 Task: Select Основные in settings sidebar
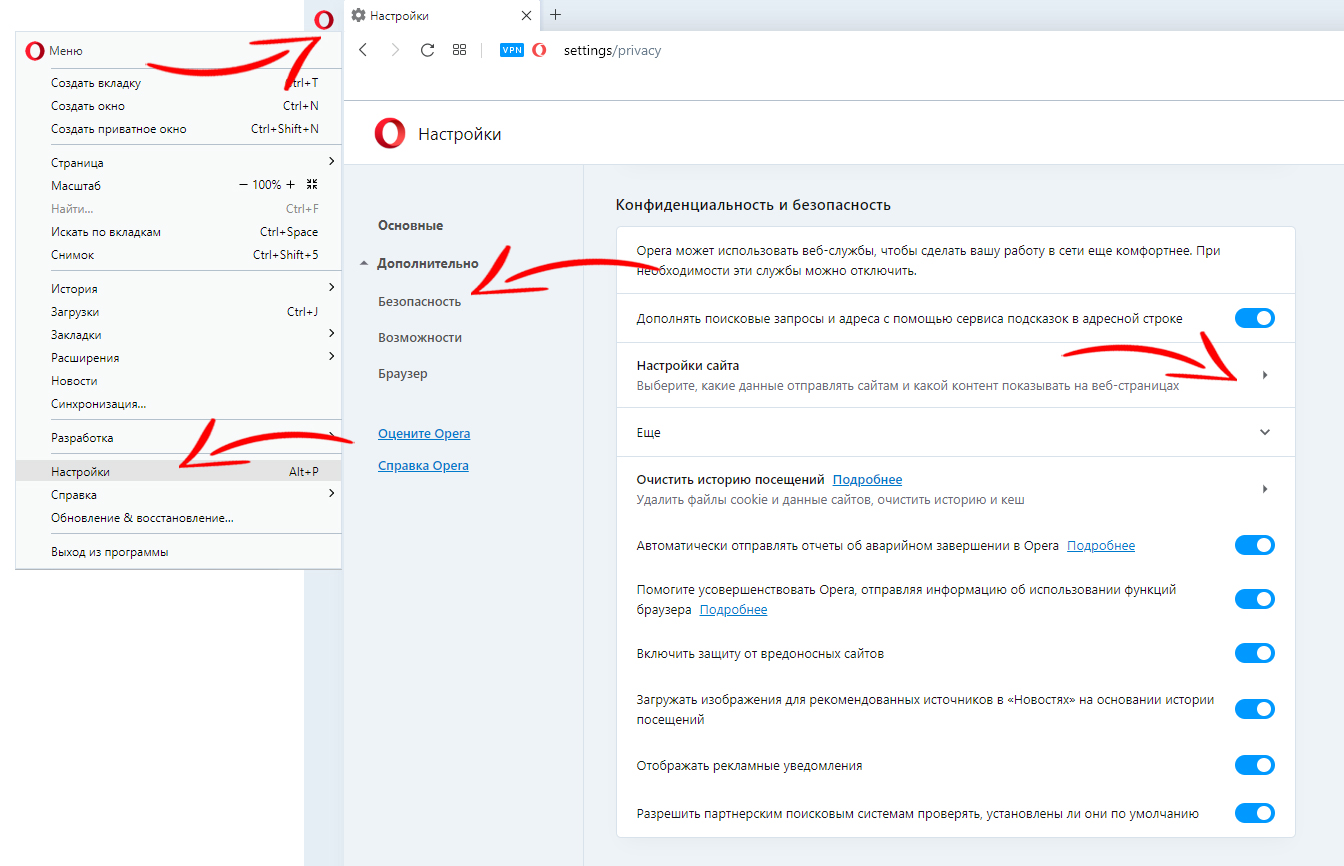pyautogui.click(x=410, y=226)
